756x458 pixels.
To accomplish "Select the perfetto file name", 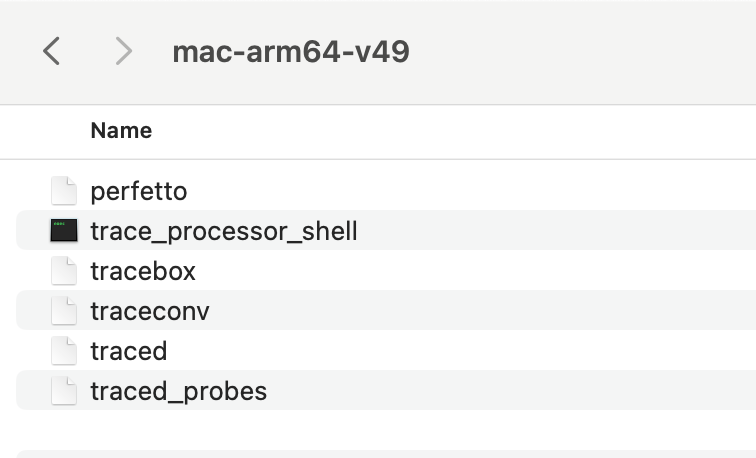I will [139, 190].
